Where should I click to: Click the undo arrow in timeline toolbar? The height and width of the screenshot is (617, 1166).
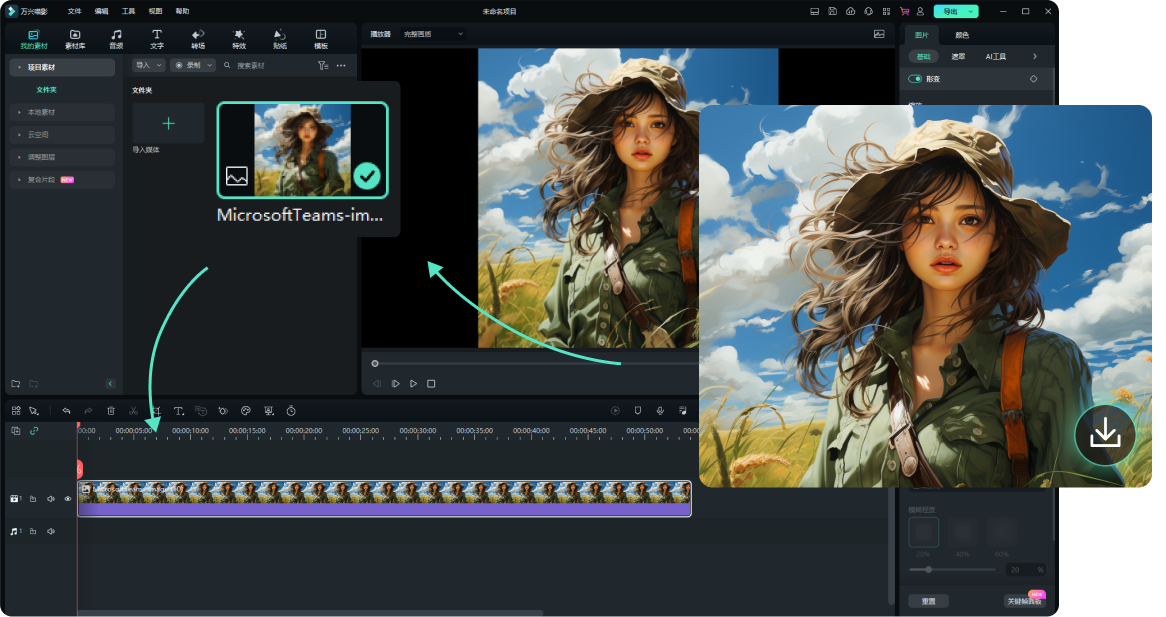[x=66, y=410]
